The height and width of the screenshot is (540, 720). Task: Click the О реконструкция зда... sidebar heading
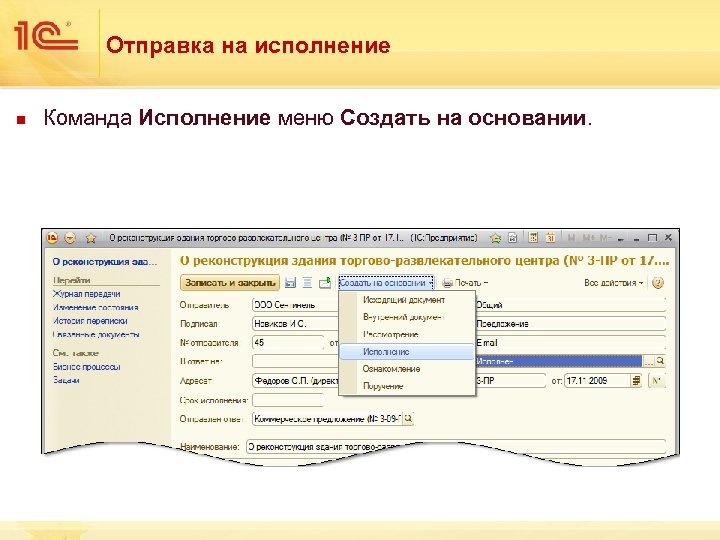pyautogui.click(x=105, y=262)
